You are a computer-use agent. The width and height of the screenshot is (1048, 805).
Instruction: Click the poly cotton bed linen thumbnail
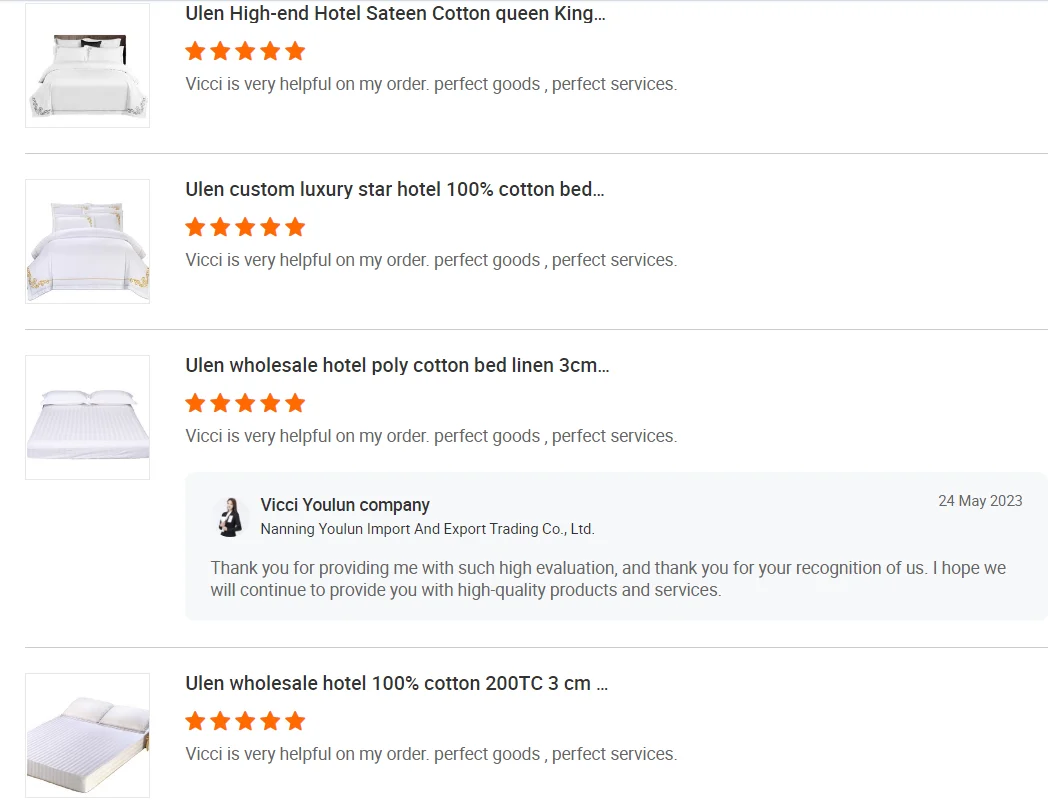click(x=87, y=417)
